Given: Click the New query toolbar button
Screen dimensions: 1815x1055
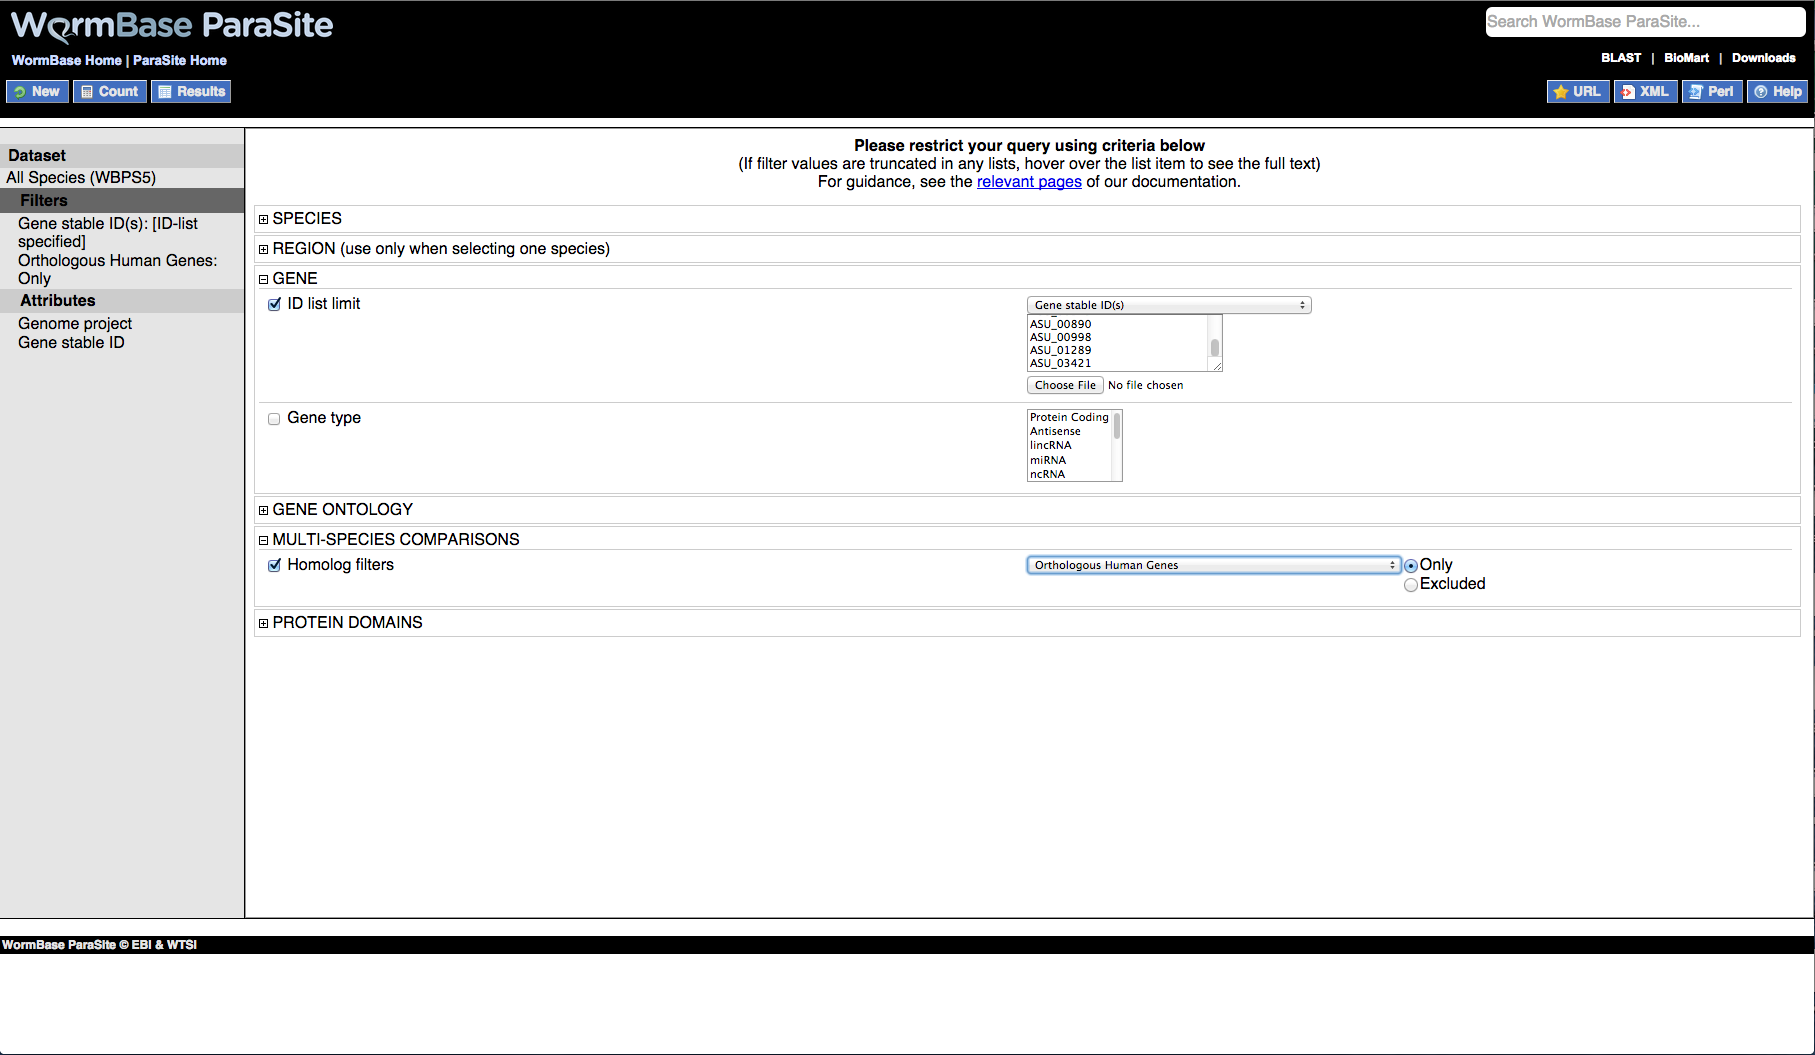Looking at the screenshot, I should (37, 92).
